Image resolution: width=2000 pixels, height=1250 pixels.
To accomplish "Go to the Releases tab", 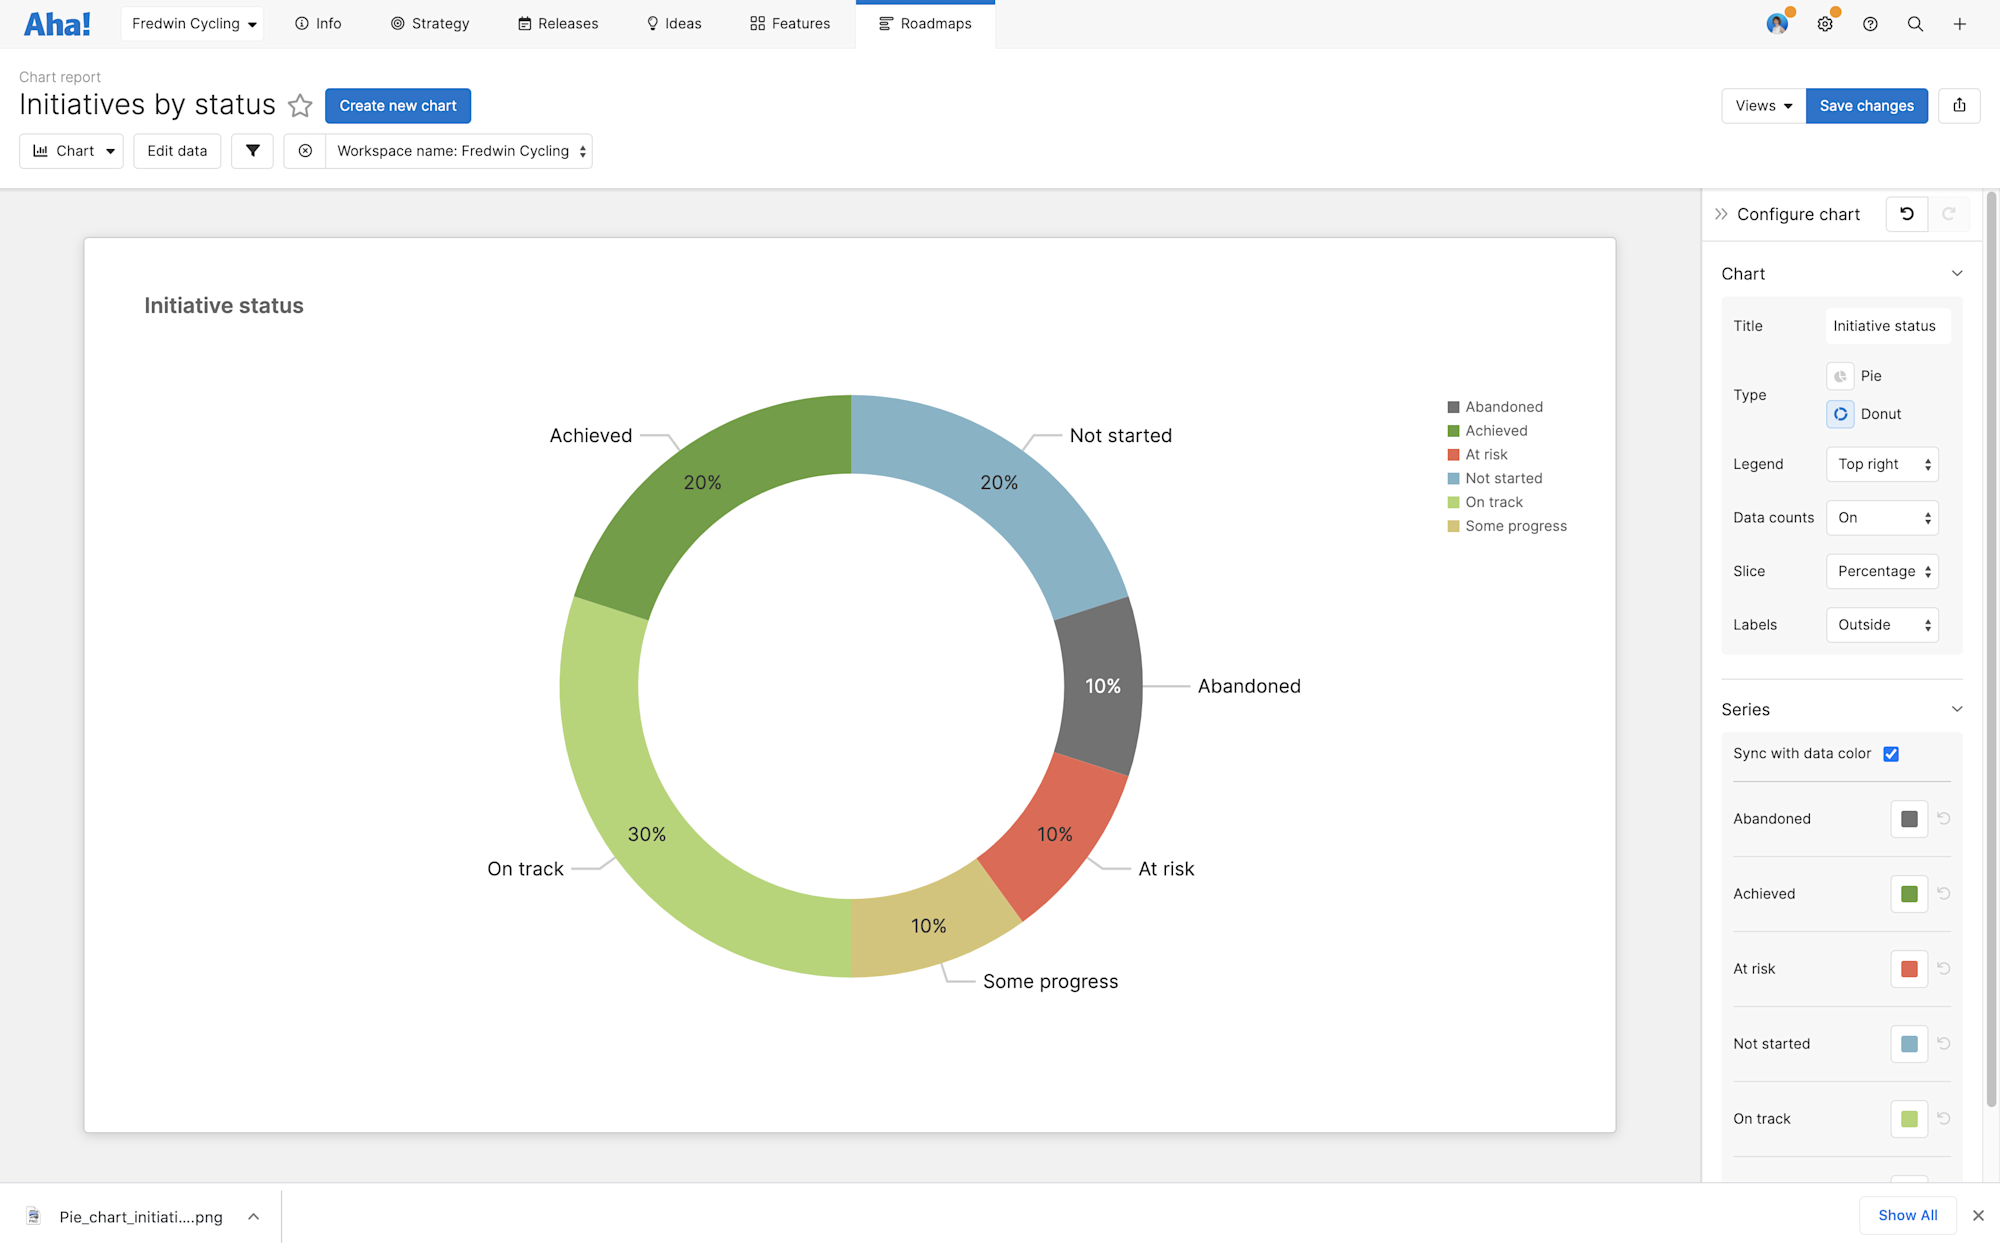I will (x=558, y=24).
